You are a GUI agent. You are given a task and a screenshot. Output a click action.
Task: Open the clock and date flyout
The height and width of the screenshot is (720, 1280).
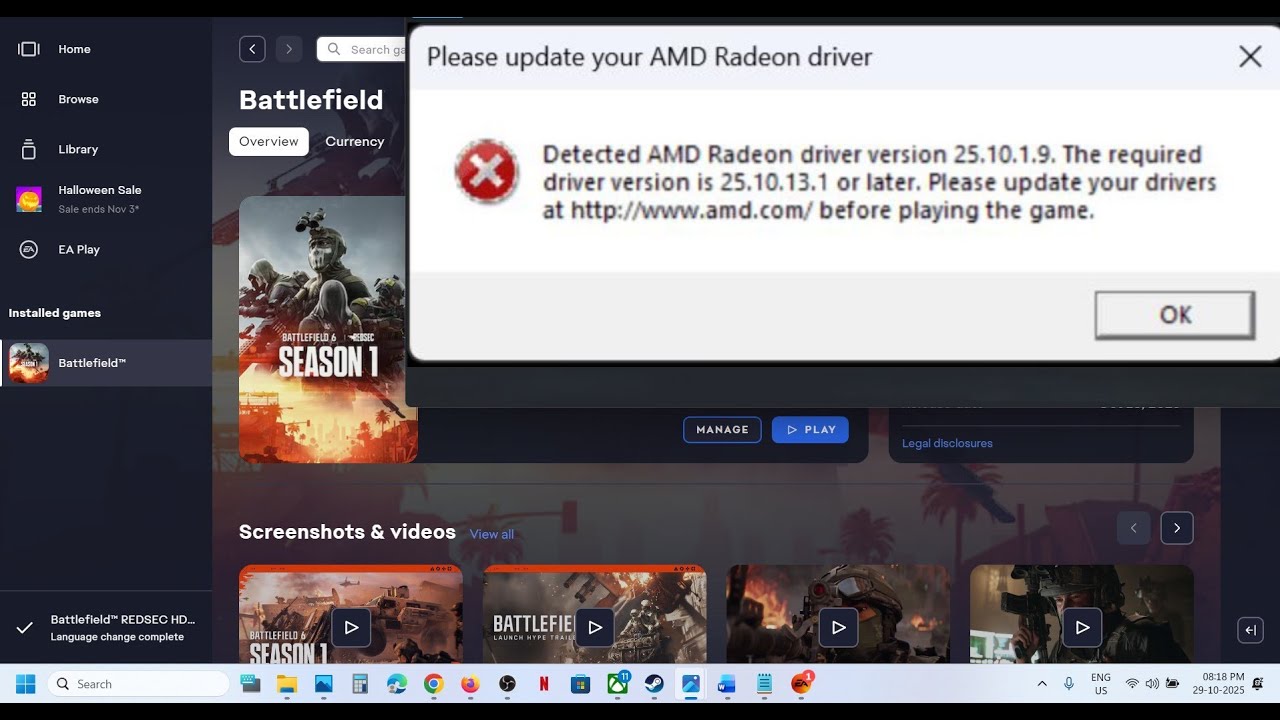point(1218,684)
